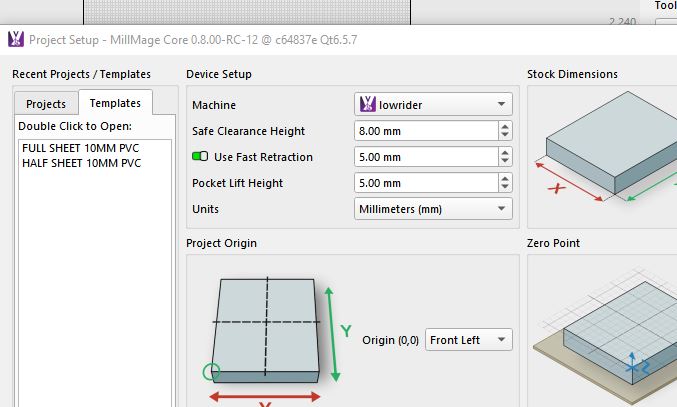Click the Pocket Lift Height field
677x407 pixels.
(x=426, y=183)
